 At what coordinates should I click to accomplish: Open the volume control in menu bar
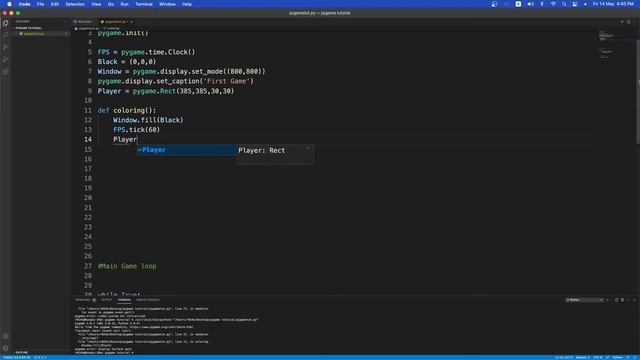[530, 4]
